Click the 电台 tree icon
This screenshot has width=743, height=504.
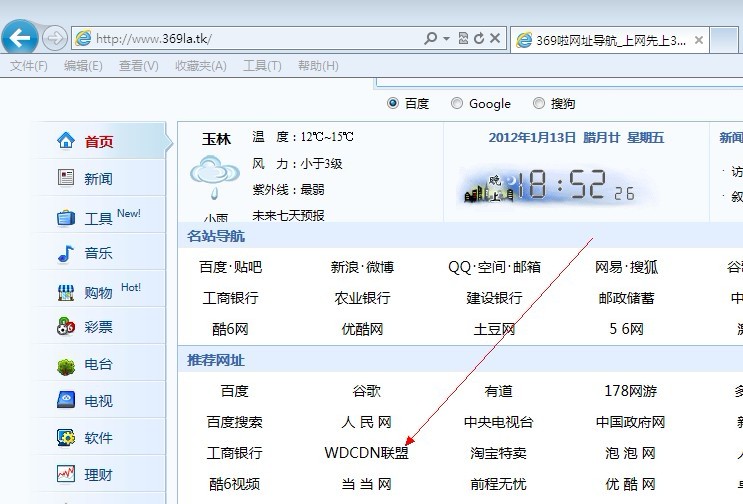click(66, 366)
